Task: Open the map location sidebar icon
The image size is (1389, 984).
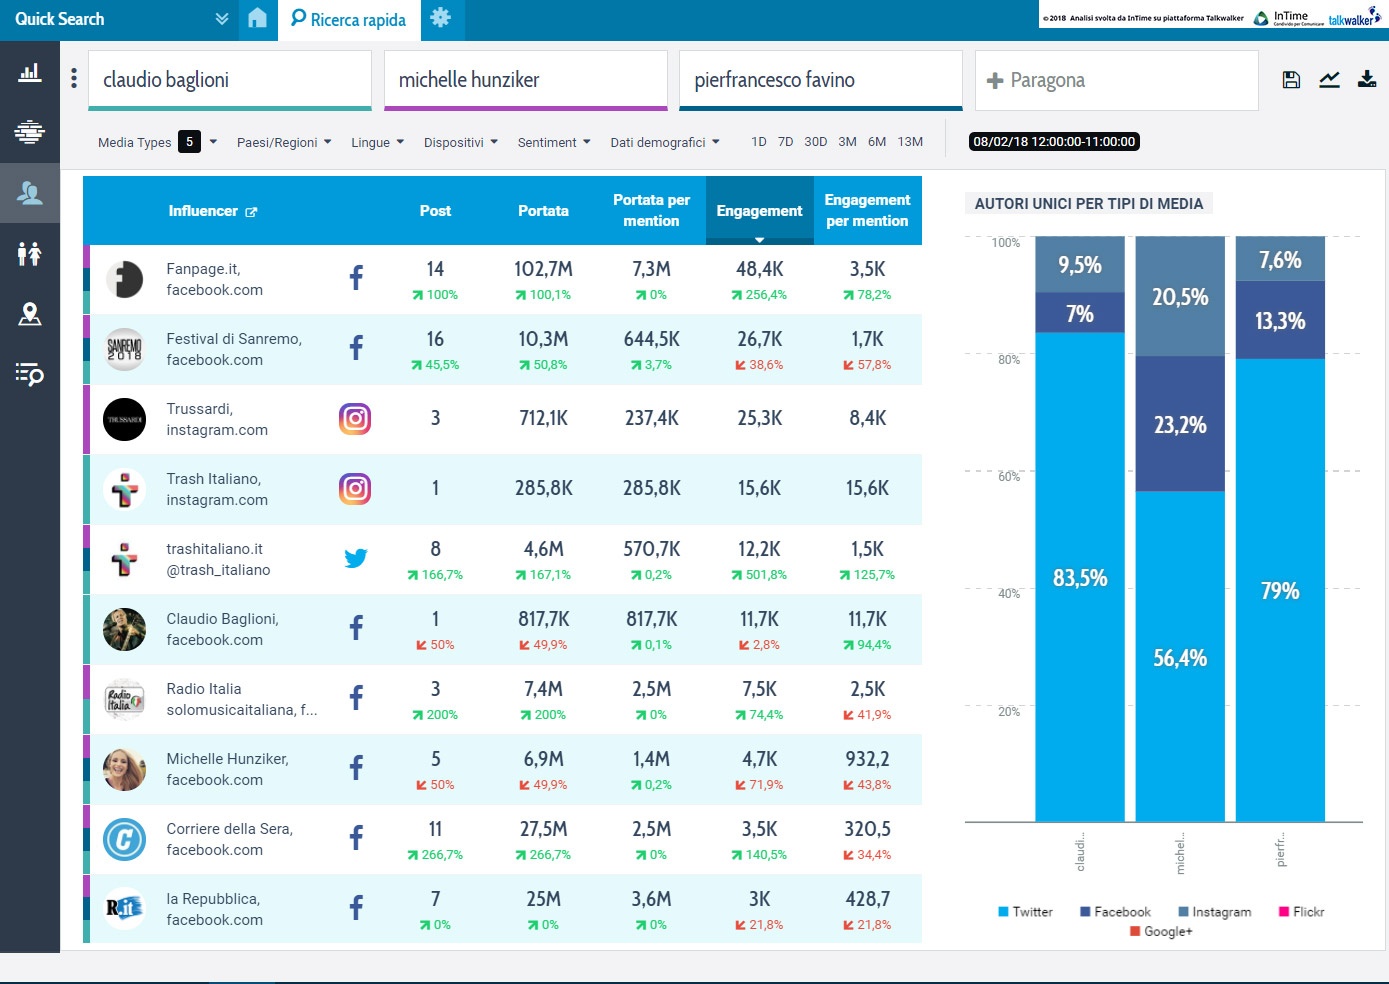Action: pos(30,314)
